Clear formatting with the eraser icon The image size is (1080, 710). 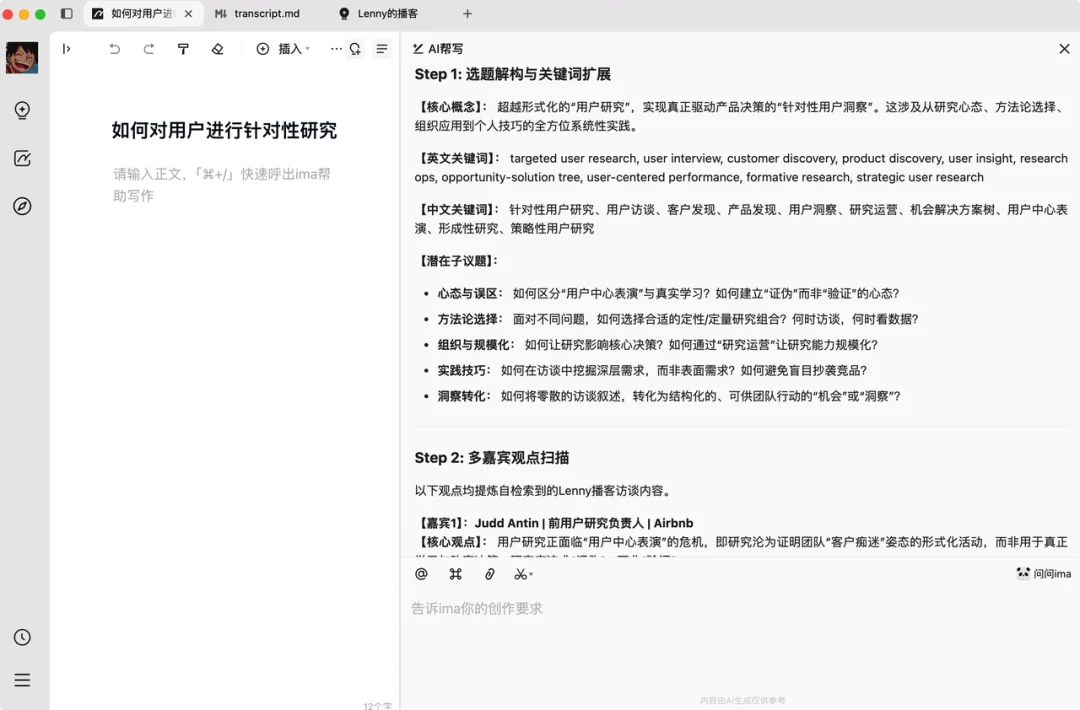pos(217,48)
